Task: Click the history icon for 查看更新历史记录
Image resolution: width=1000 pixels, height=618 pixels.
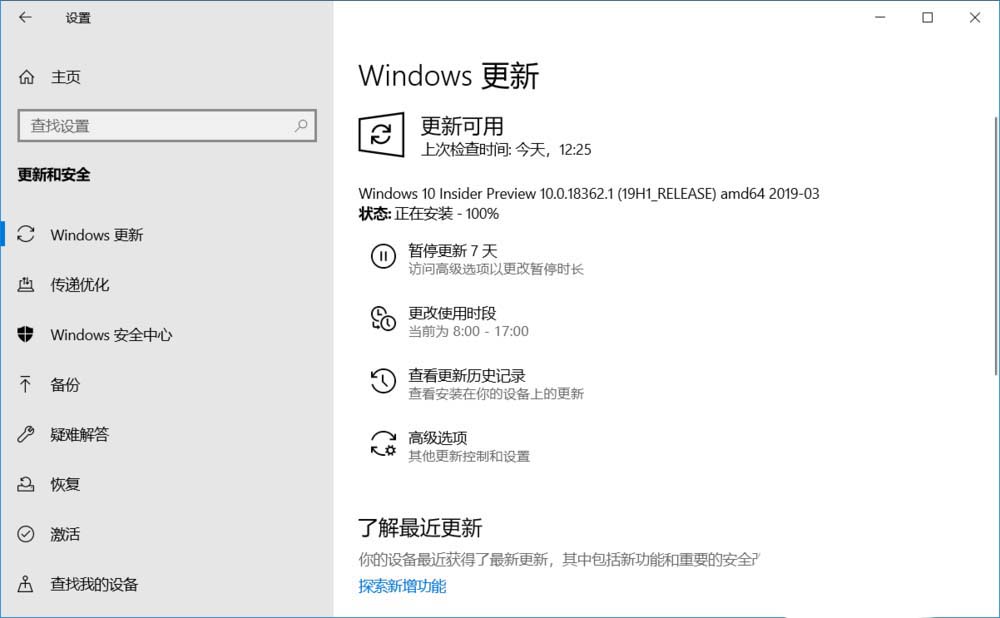Action: tap(383, 381)
